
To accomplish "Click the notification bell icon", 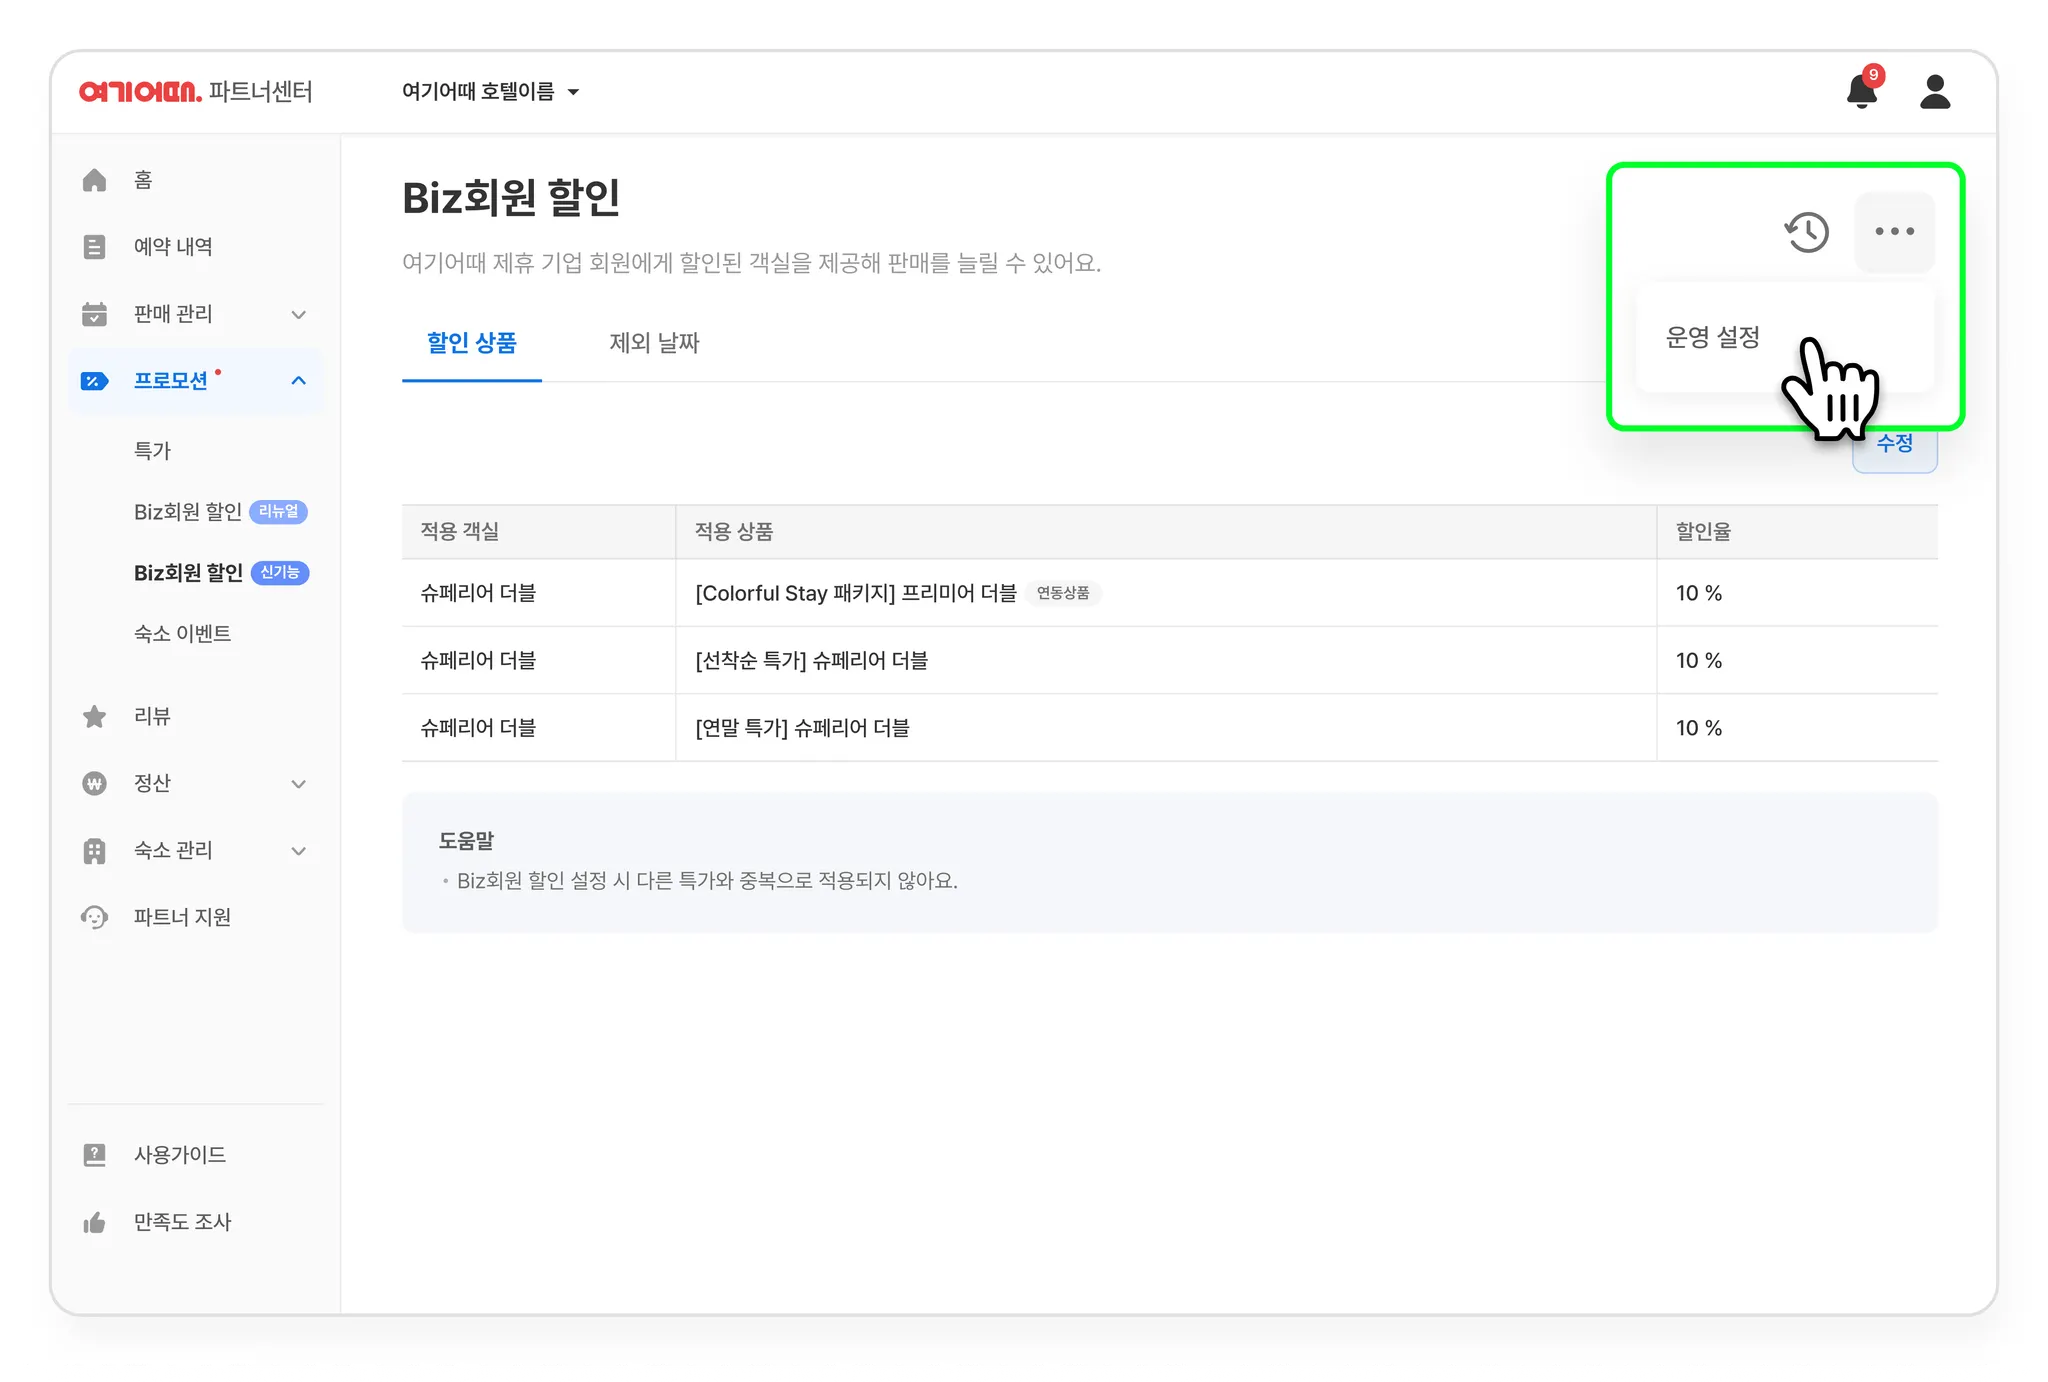I will point(1860,91).
